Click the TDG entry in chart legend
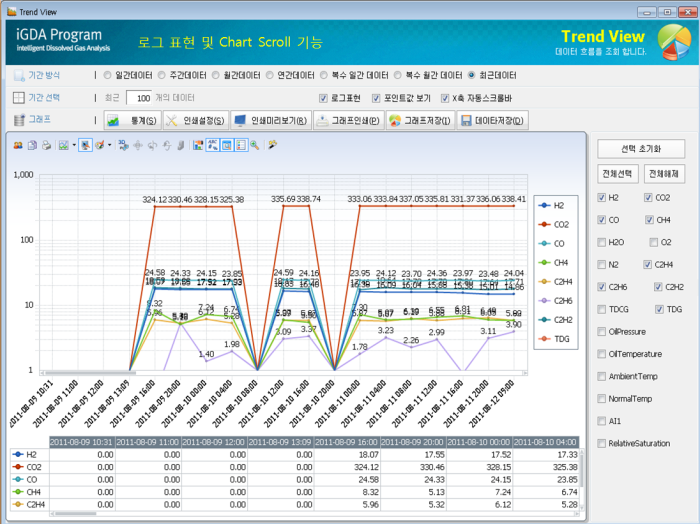 click(x=554, y=339)
